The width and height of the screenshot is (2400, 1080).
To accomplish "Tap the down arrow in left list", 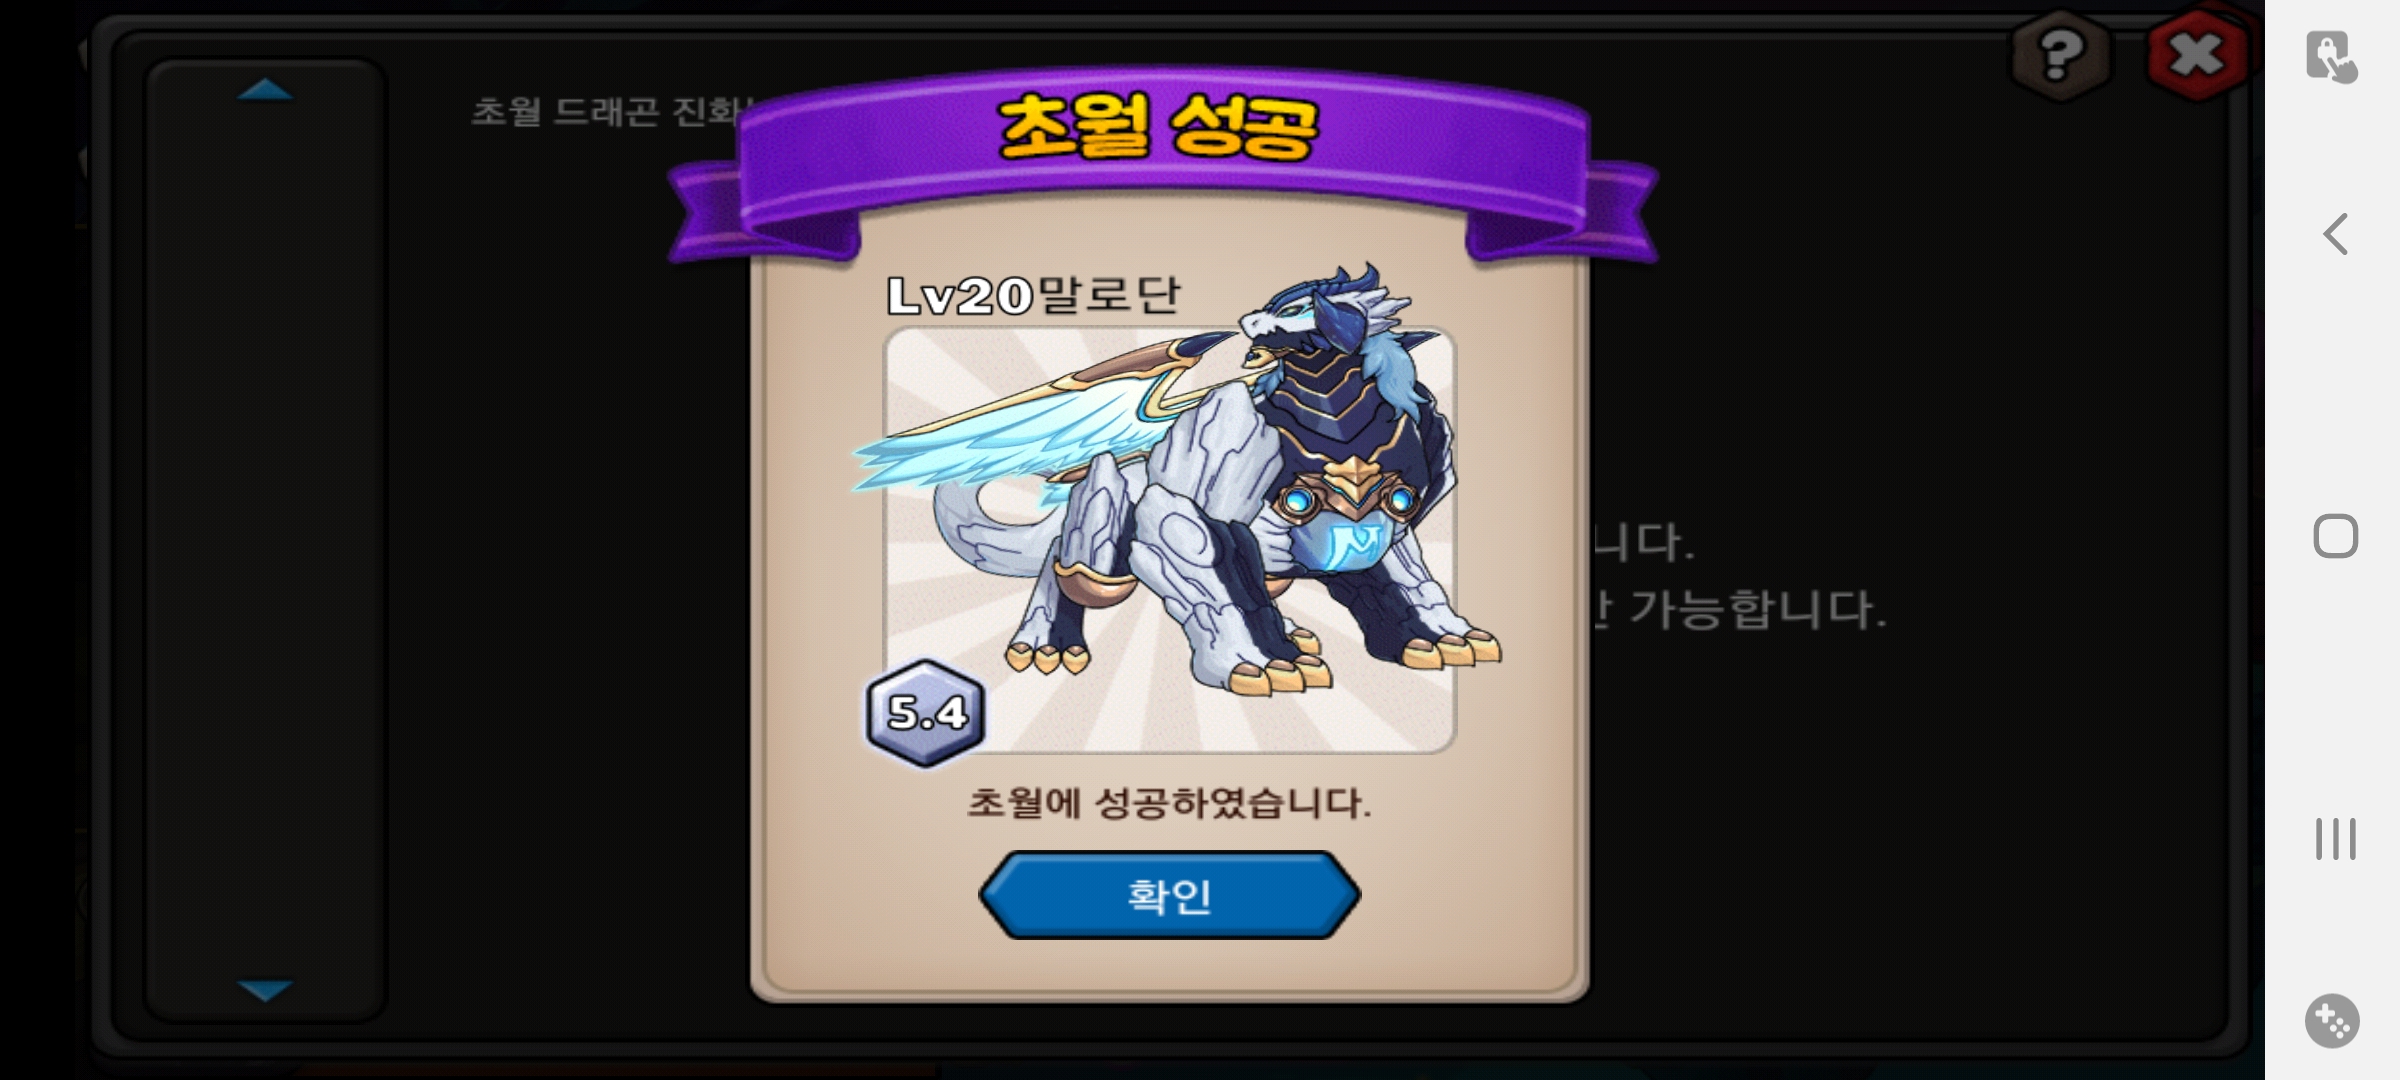I will (265, 990).
